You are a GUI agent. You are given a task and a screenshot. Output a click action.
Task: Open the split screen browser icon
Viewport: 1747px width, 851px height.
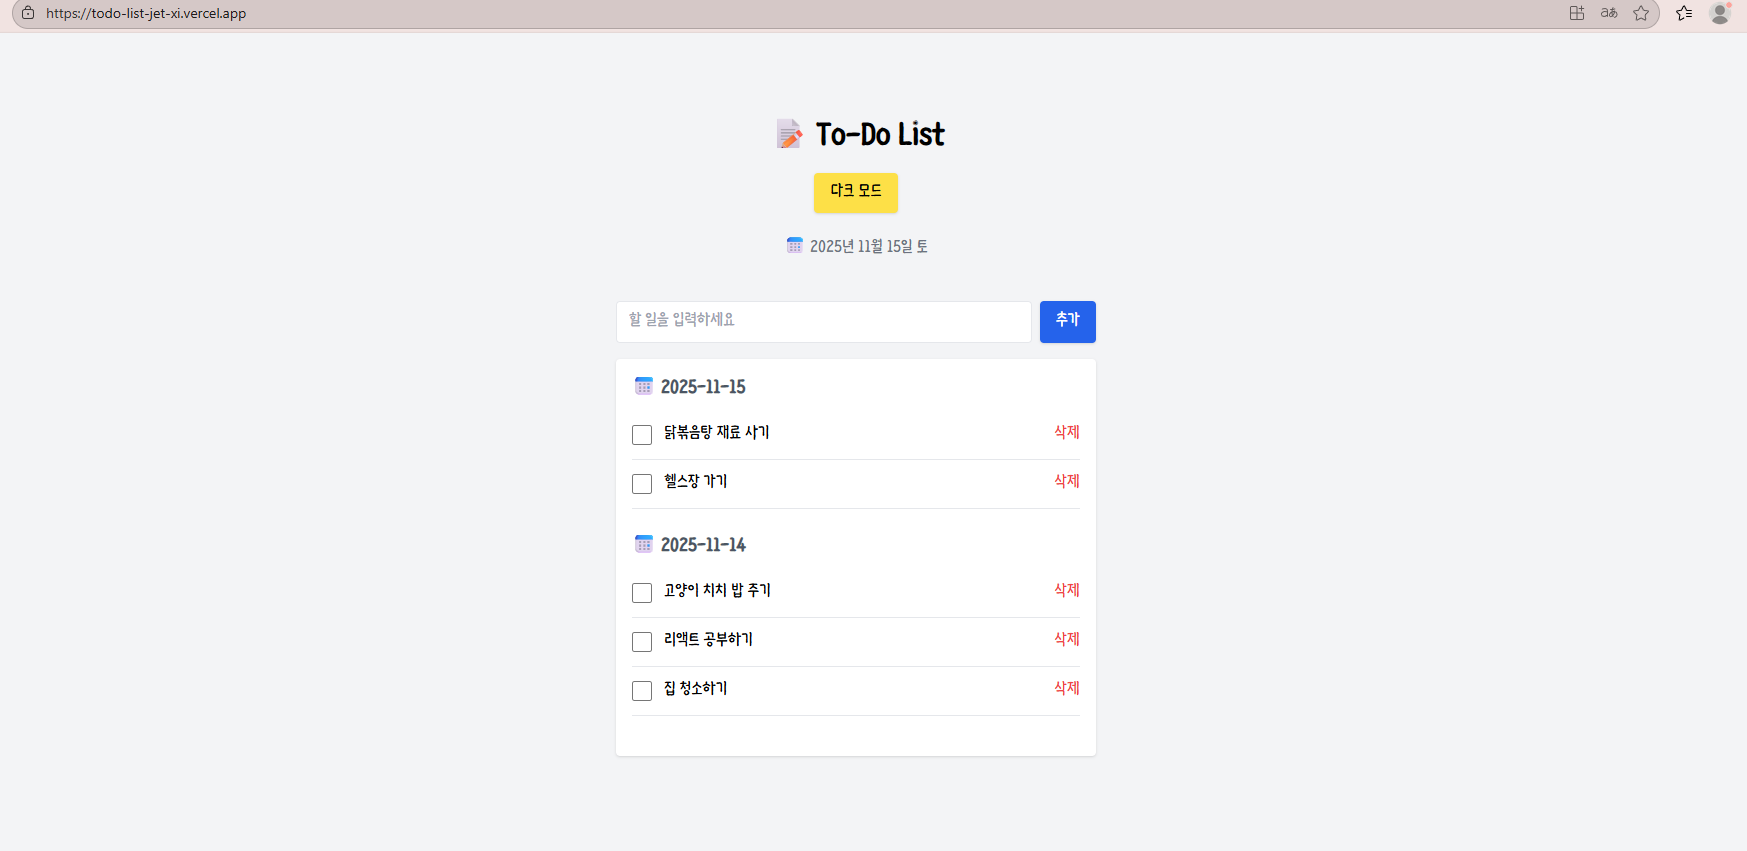1577,13
